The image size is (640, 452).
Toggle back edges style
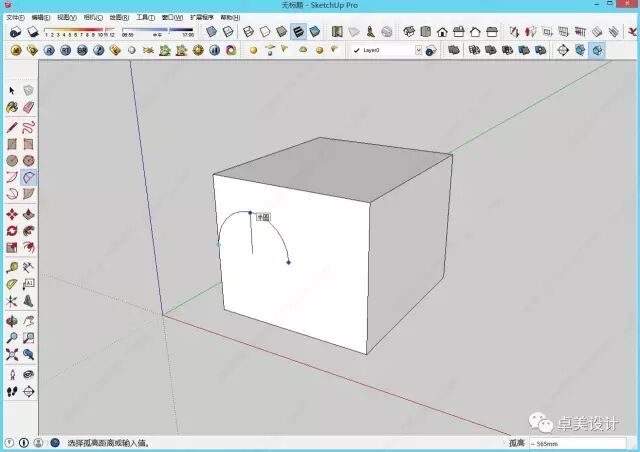coord(228,31)
